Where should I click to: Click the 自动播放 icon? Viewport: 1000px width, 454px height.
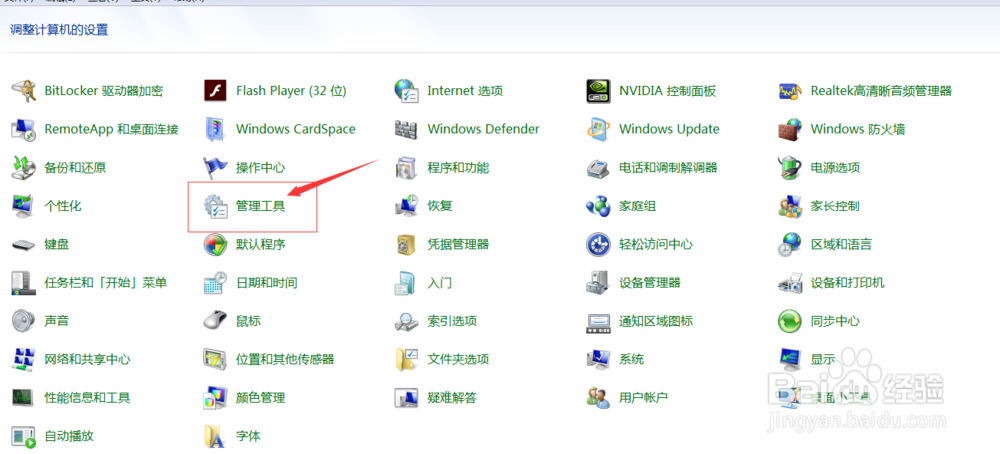click(x=24, y=436)
